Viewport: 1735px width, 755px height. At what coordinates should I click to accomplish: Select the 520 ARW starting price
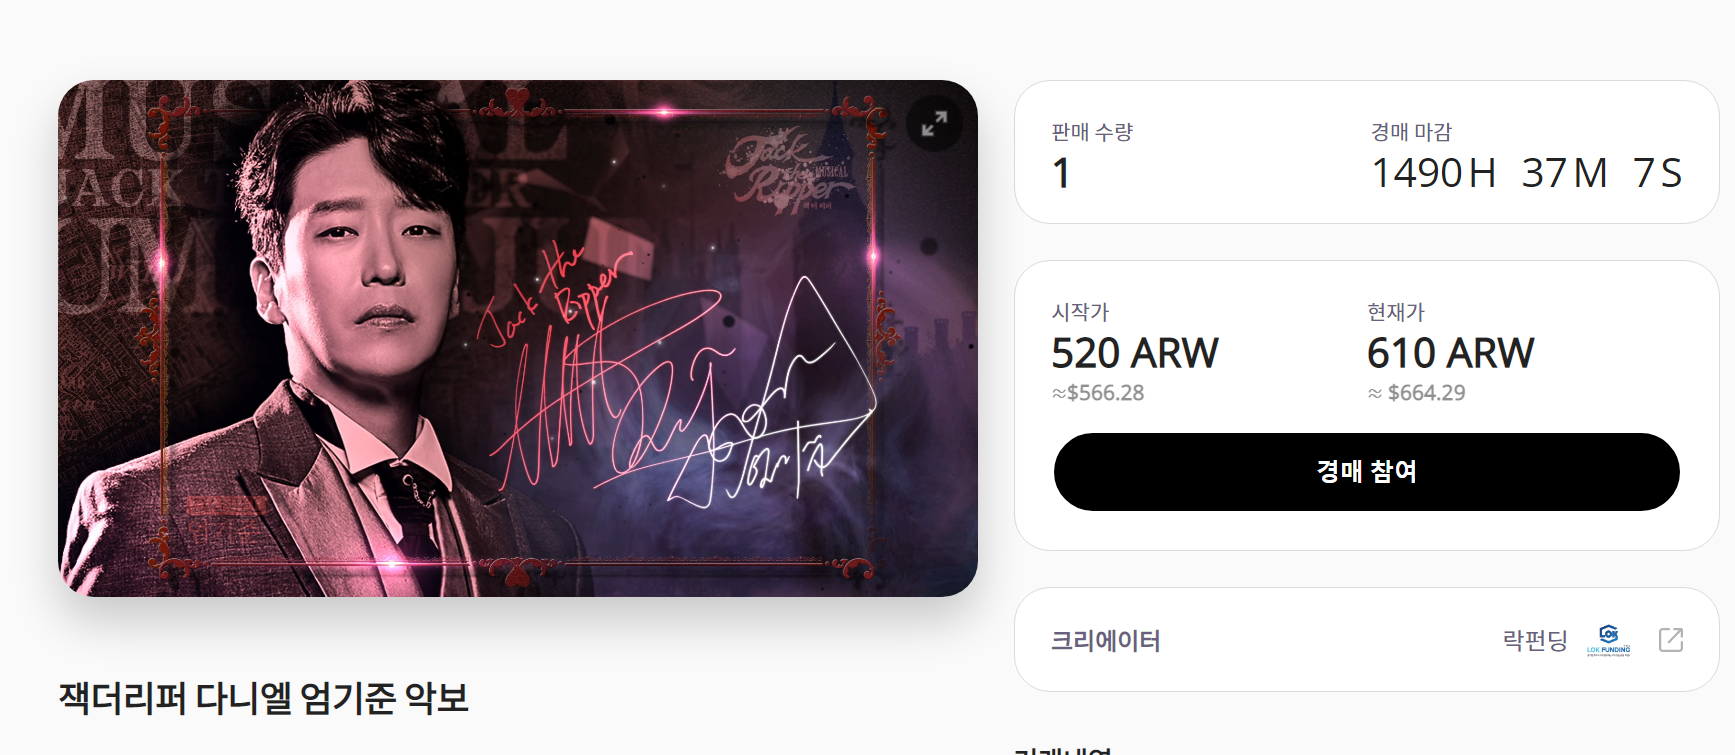[x=1135, y=353]
